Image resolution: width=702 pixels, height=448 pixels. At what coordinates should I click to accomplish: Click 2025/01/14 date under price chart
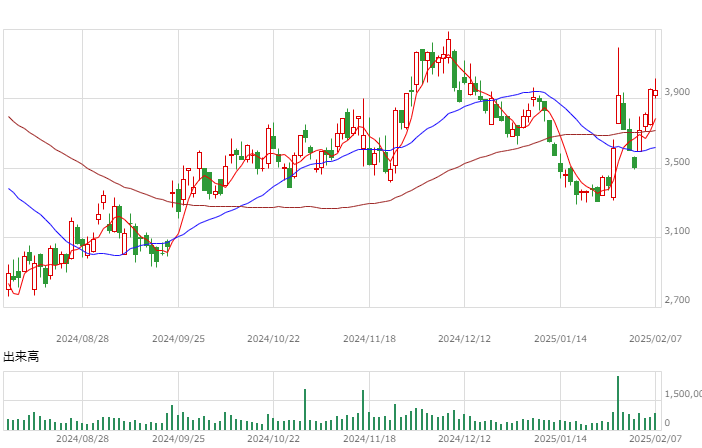[560, 339]
